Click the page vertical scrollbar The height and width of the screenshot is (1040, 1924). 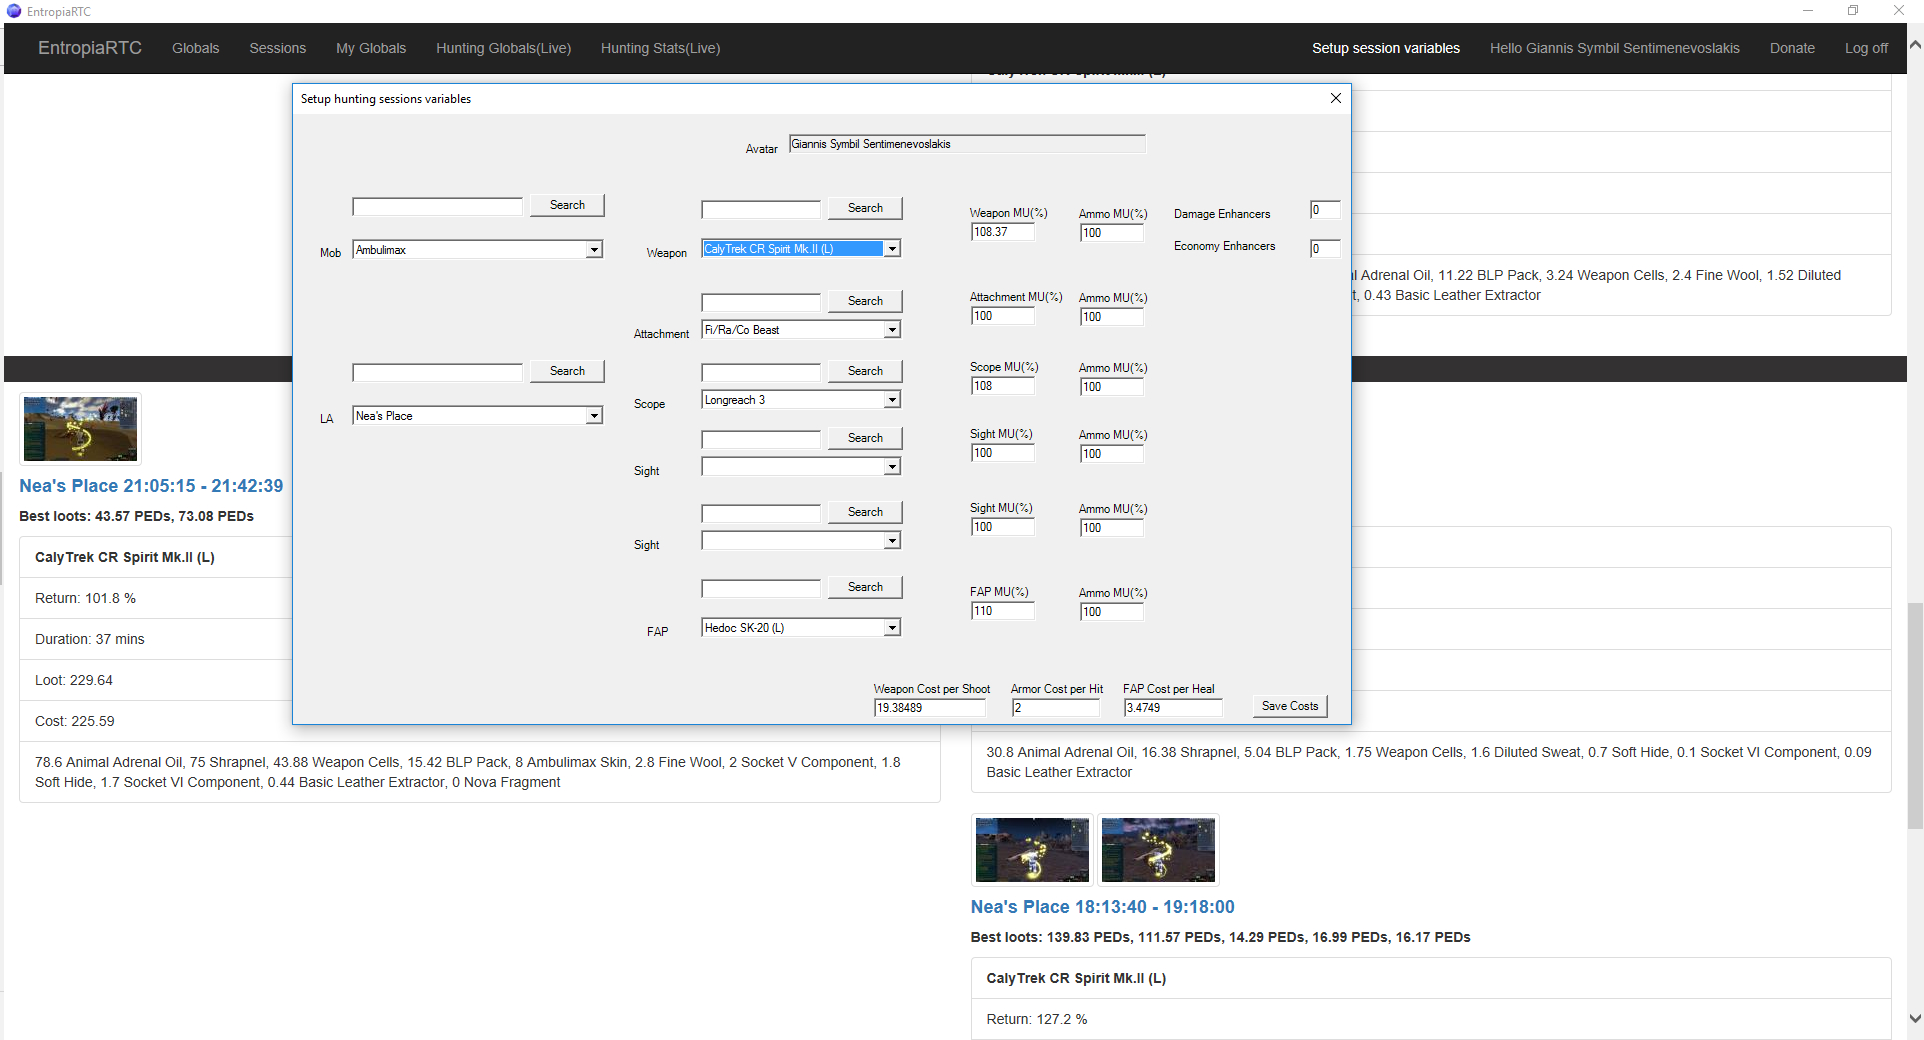click(x=1915, y=715)
